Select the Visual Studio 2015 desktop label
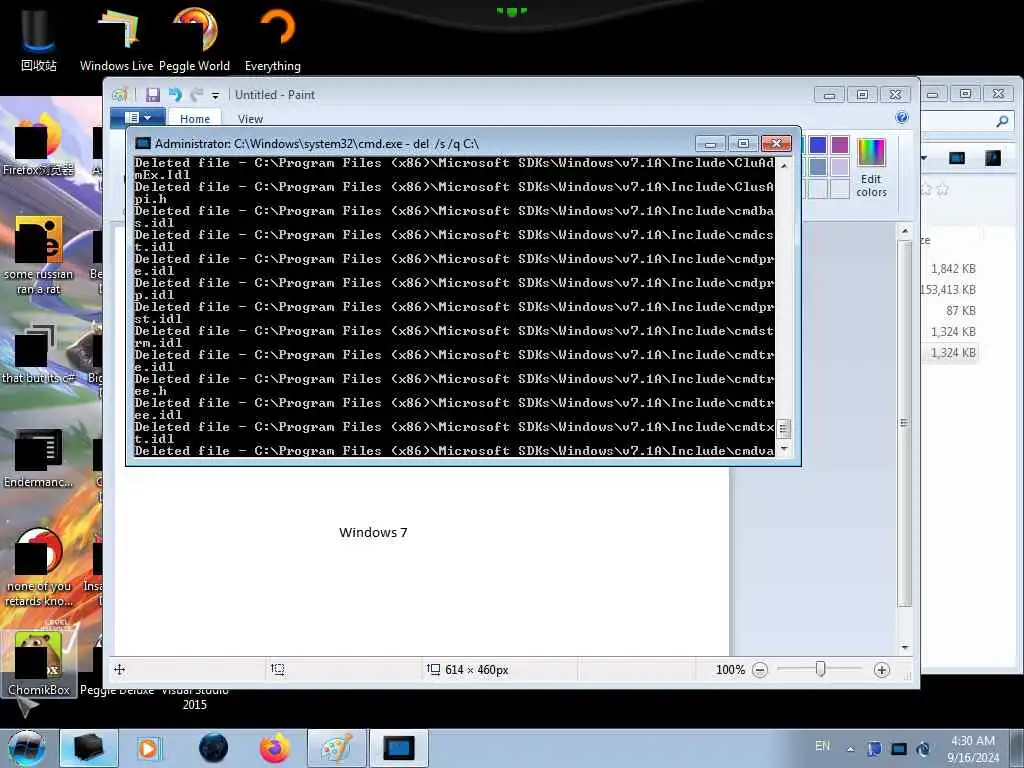1024x768 pixels. [195, 697]
